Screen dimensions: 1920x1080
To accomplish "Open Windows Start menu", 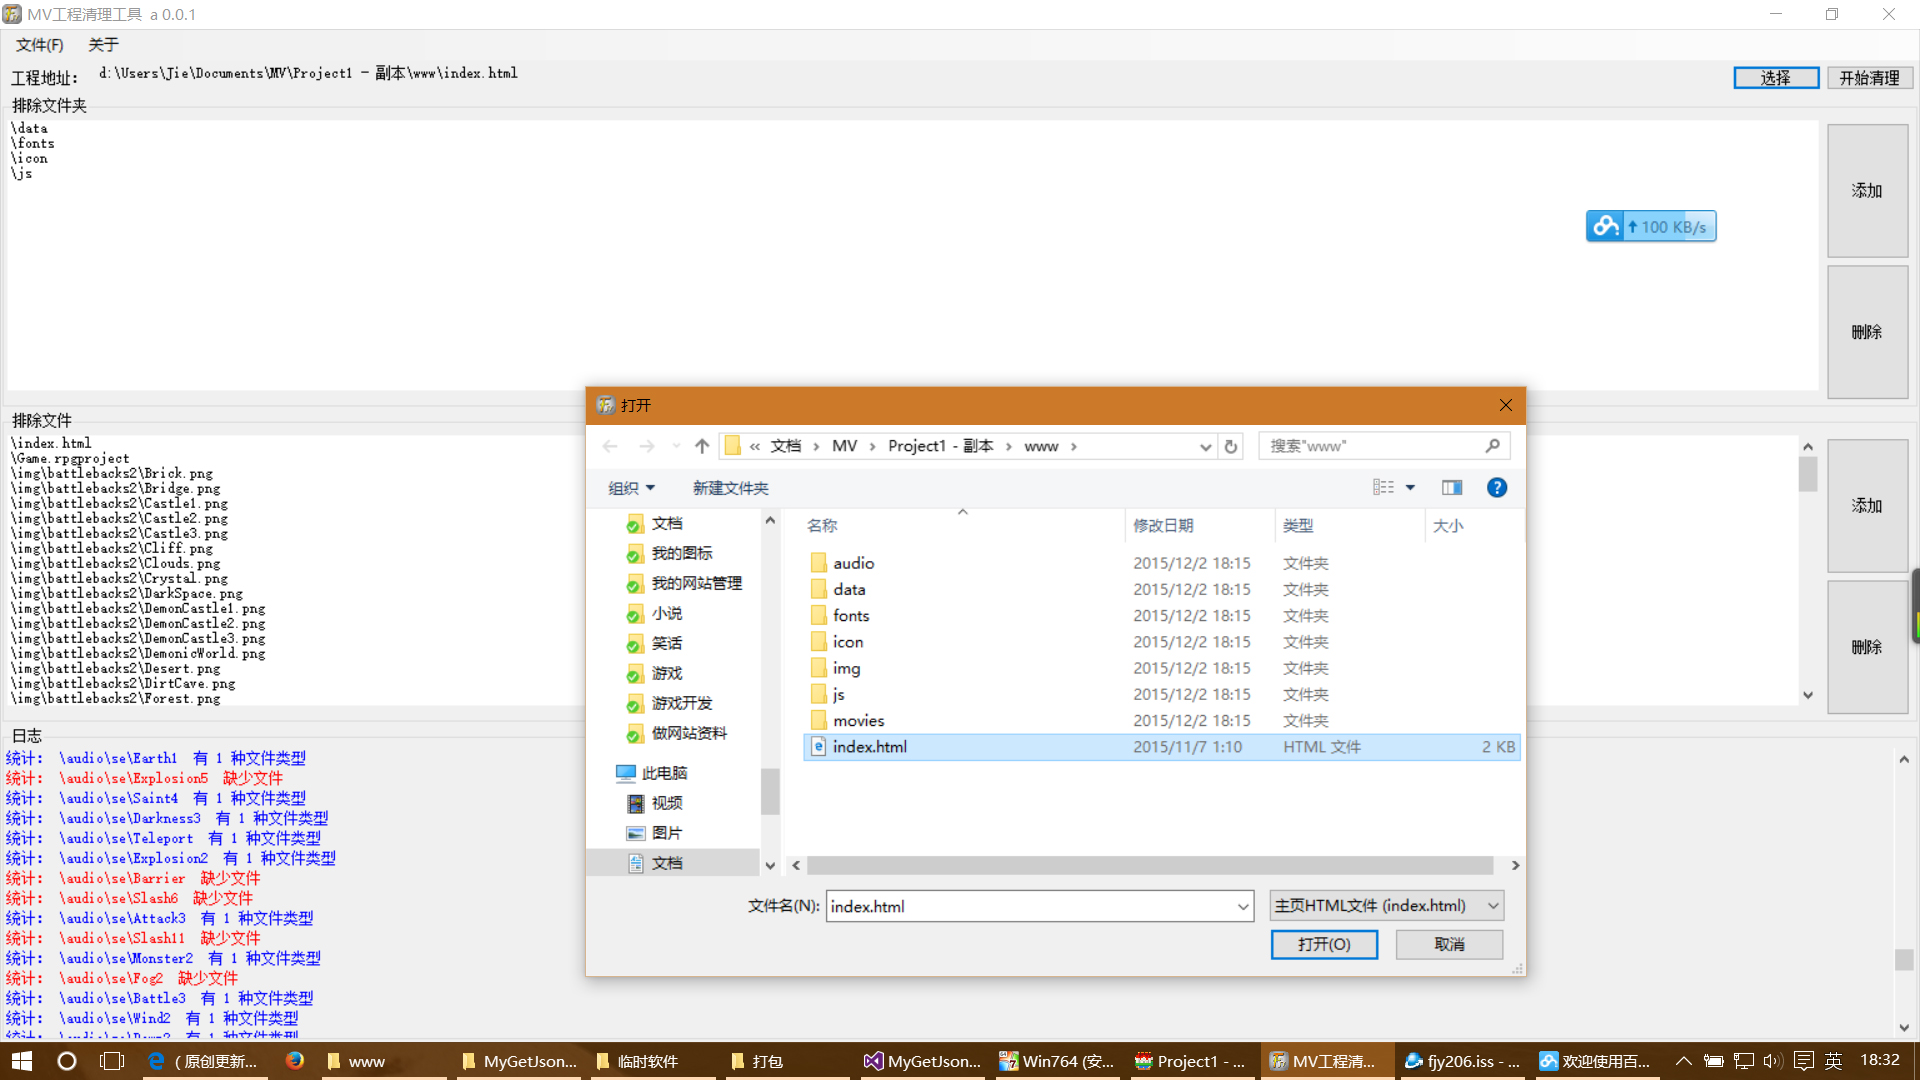I will coord(22,1061).
